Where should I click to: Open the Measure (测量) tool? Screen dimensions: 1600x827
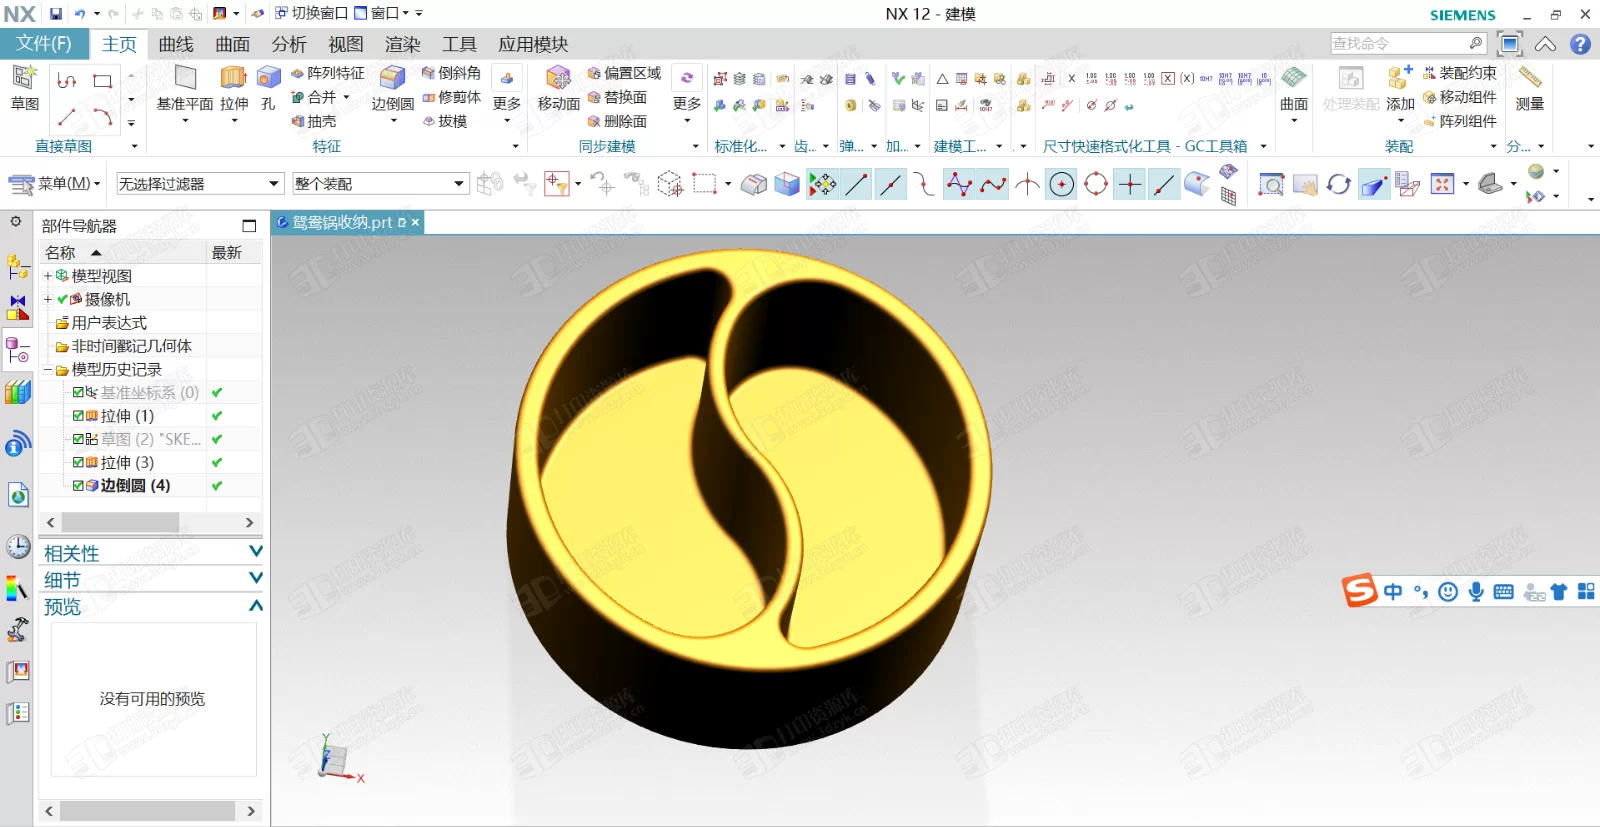pos(1529,87)
